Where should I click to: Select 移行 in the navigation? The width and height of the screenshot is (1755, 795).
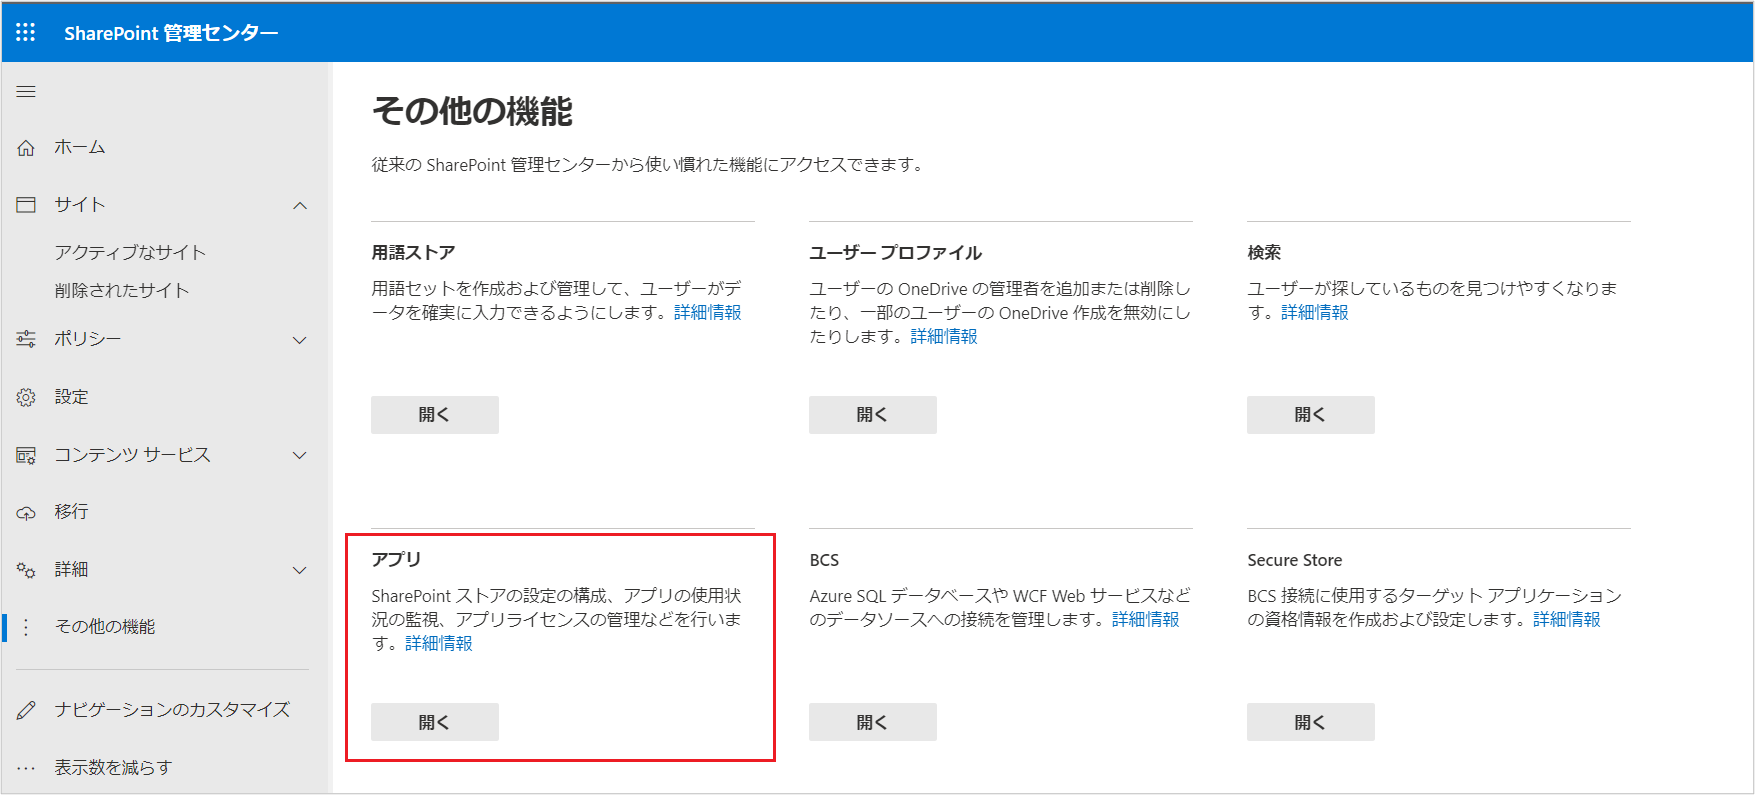71,511
